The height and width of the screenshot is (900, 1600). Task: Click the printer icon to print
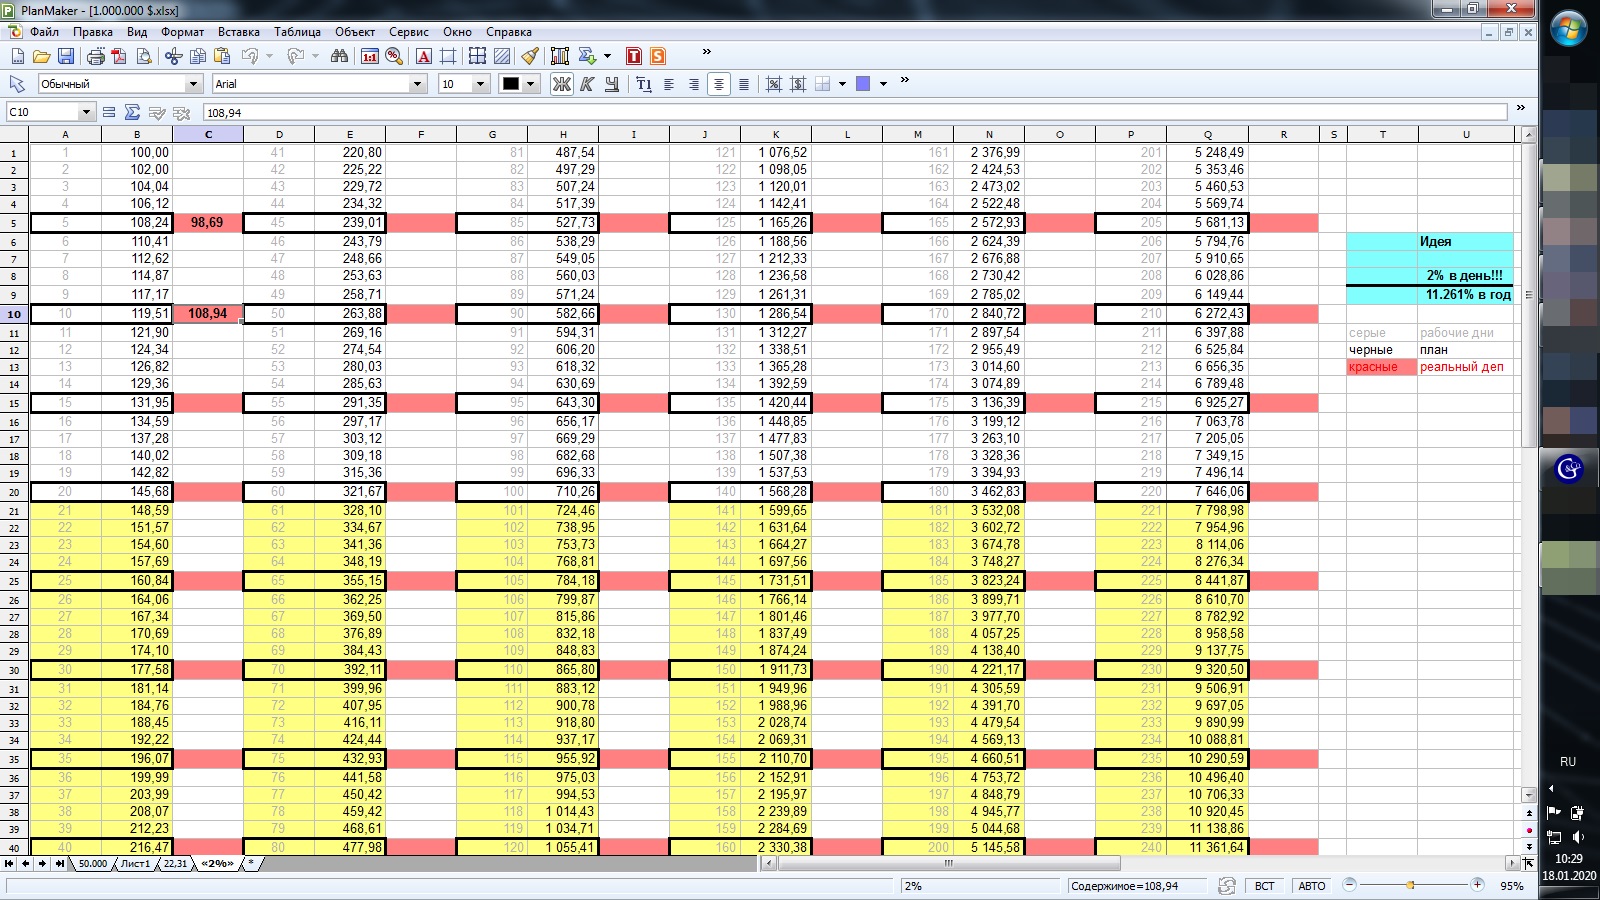tap(95, 56)
